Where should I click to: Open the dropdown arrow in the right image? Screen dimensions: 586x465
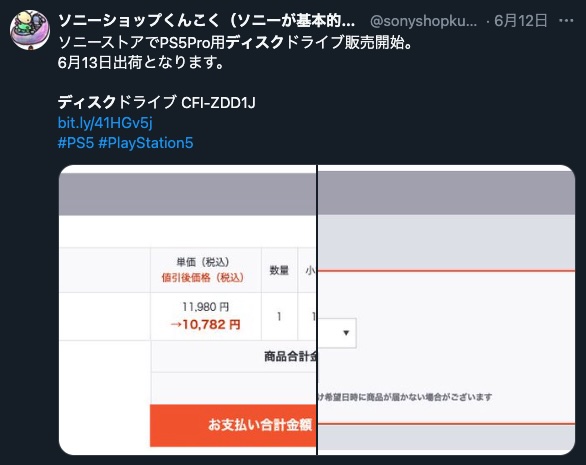coord(346,333)
